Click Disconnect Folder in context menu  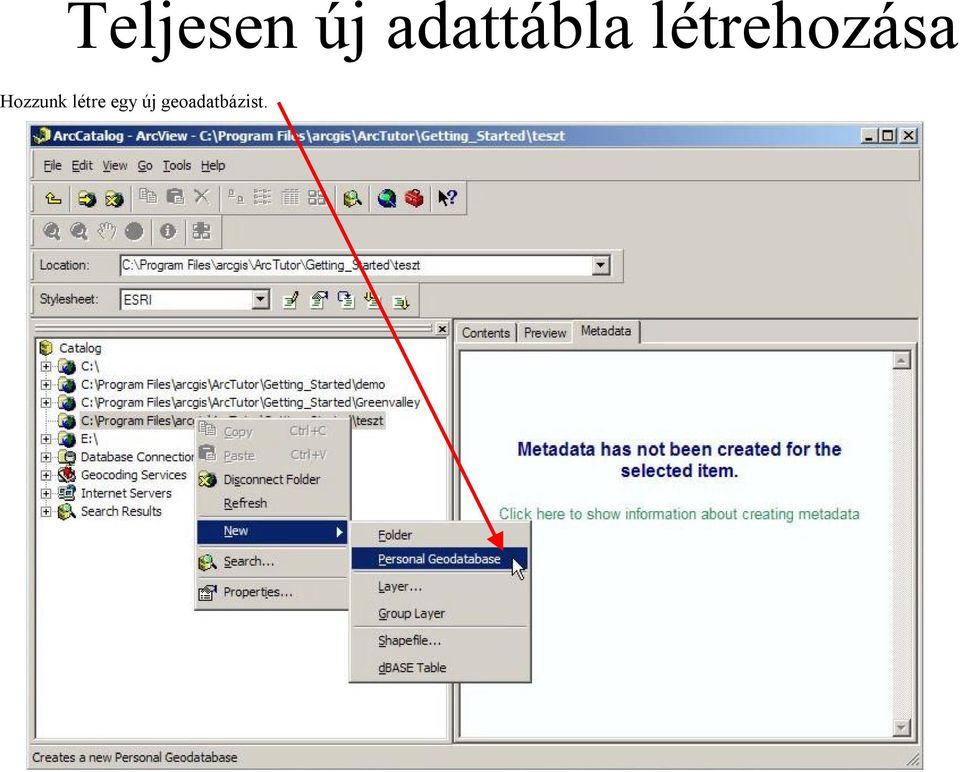272,479
